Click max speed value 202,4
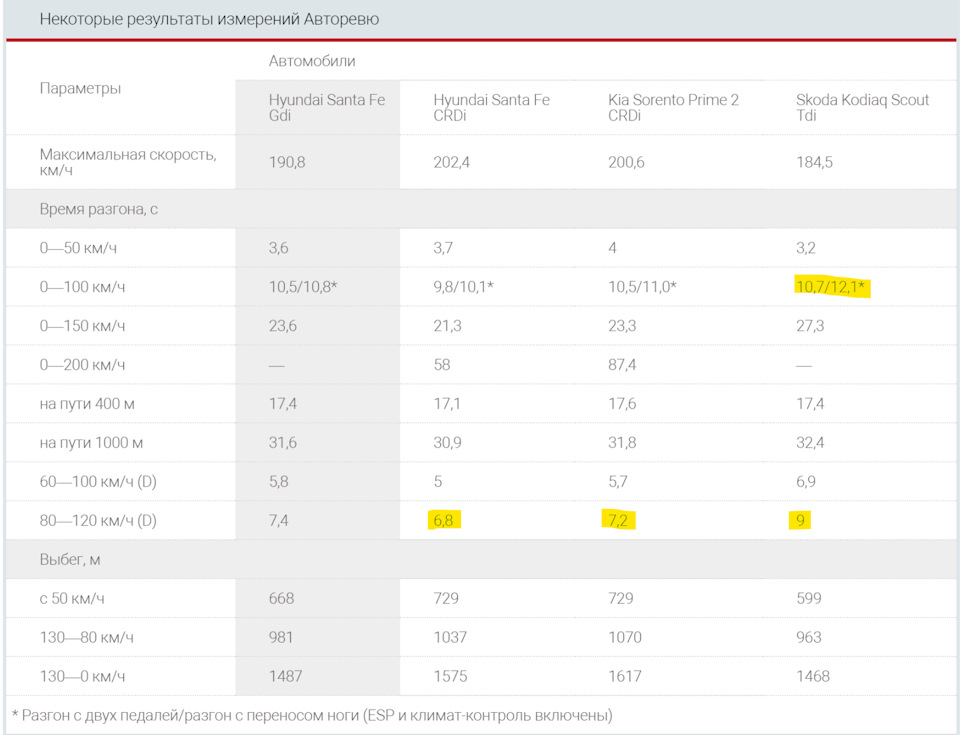The width and height of the screenshot is (960, 735). point(452,162)
